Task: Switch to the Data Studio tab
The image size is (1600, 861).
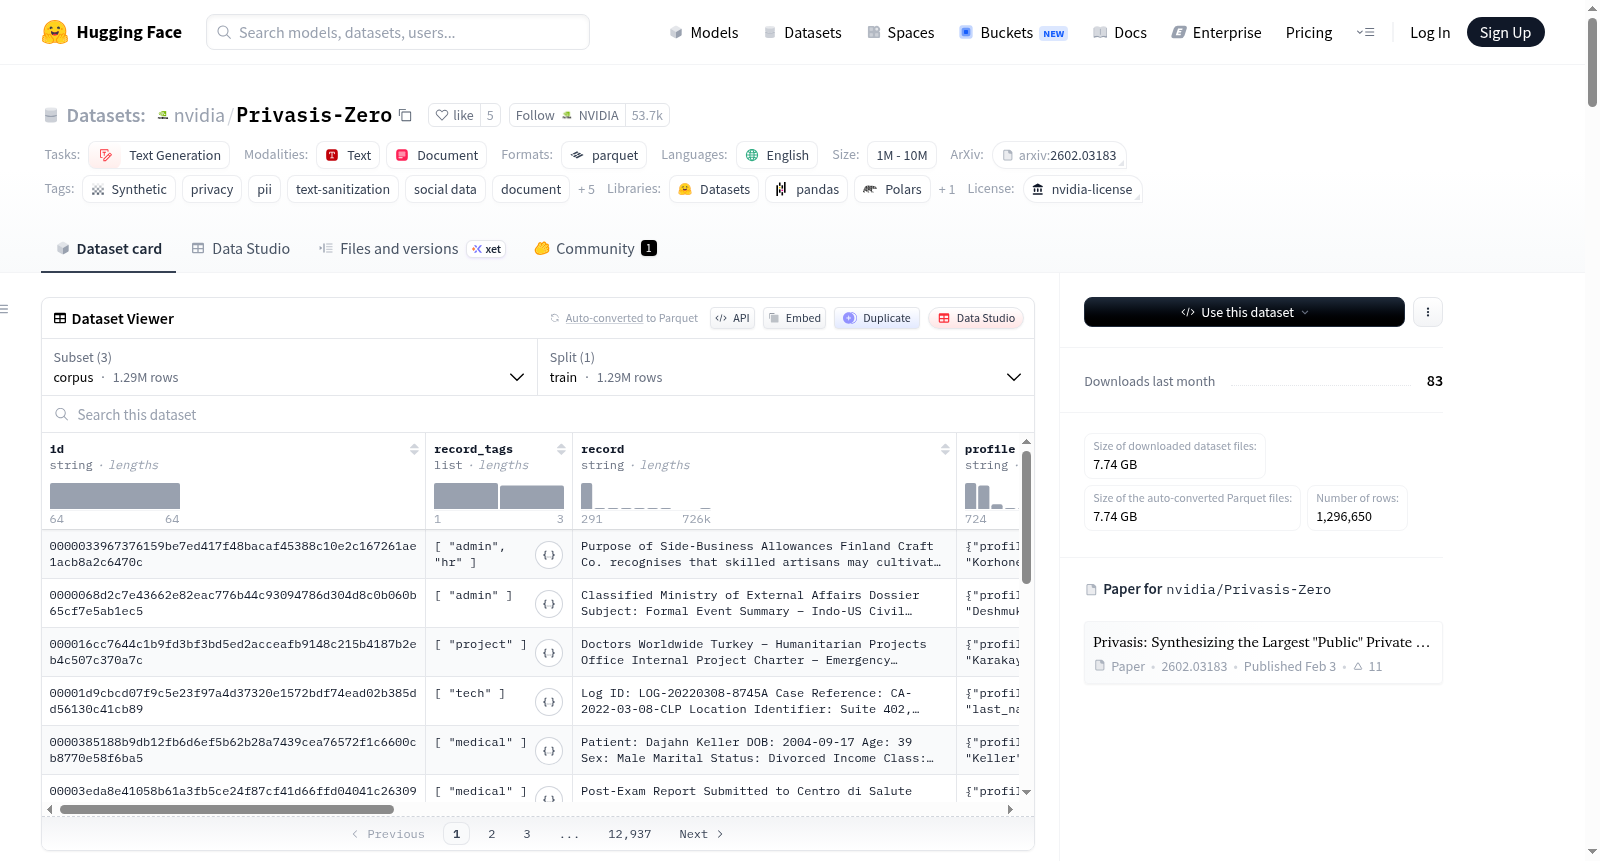Action: coord(241,249)
